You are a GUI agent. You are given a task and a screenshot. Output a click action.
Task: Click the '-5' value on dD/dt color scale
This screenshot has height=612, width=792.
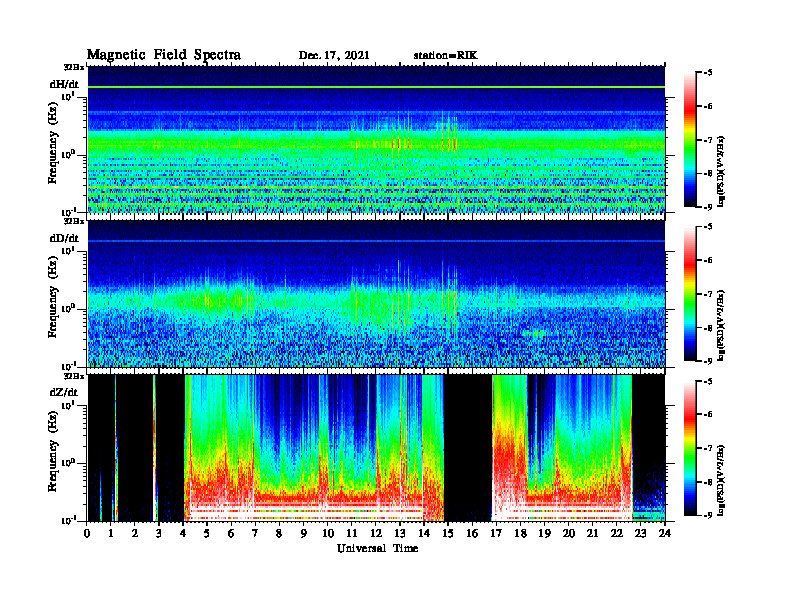click(708, 227)
